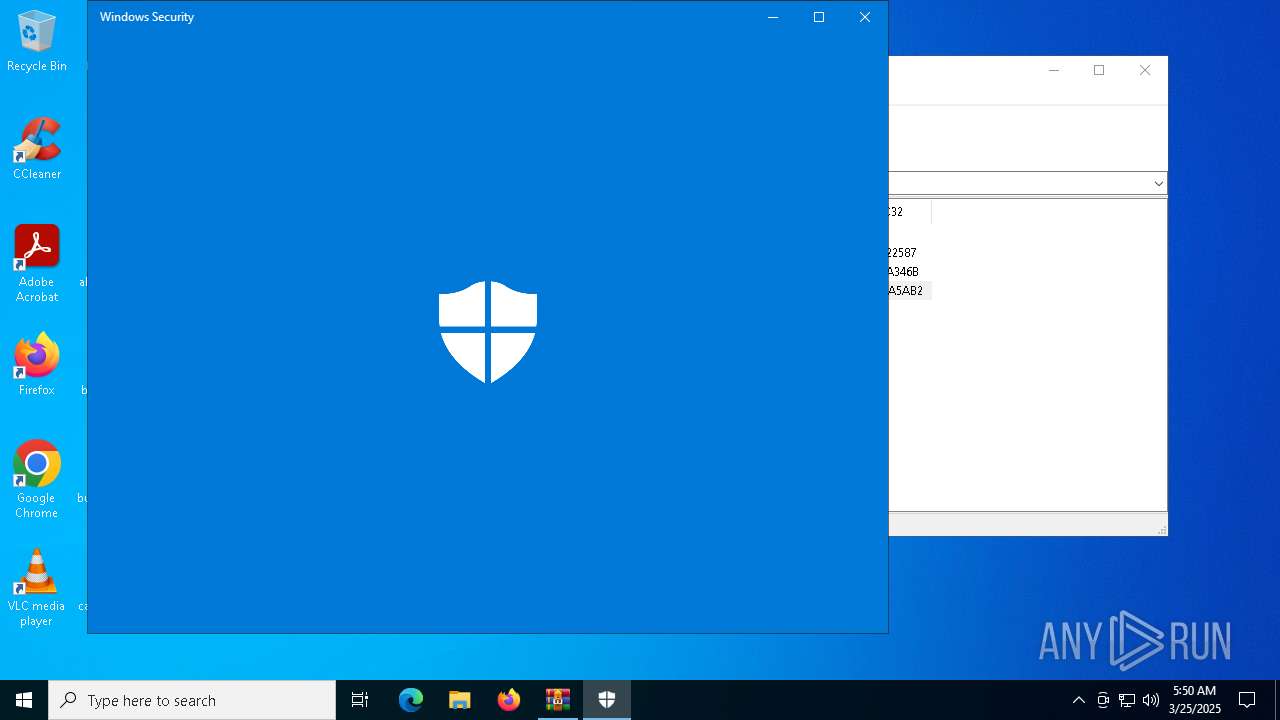This screenshot has width=1280, height=720.
Task: Open the clock showing 5:50 AM
Action: (x=1194, y=700)
